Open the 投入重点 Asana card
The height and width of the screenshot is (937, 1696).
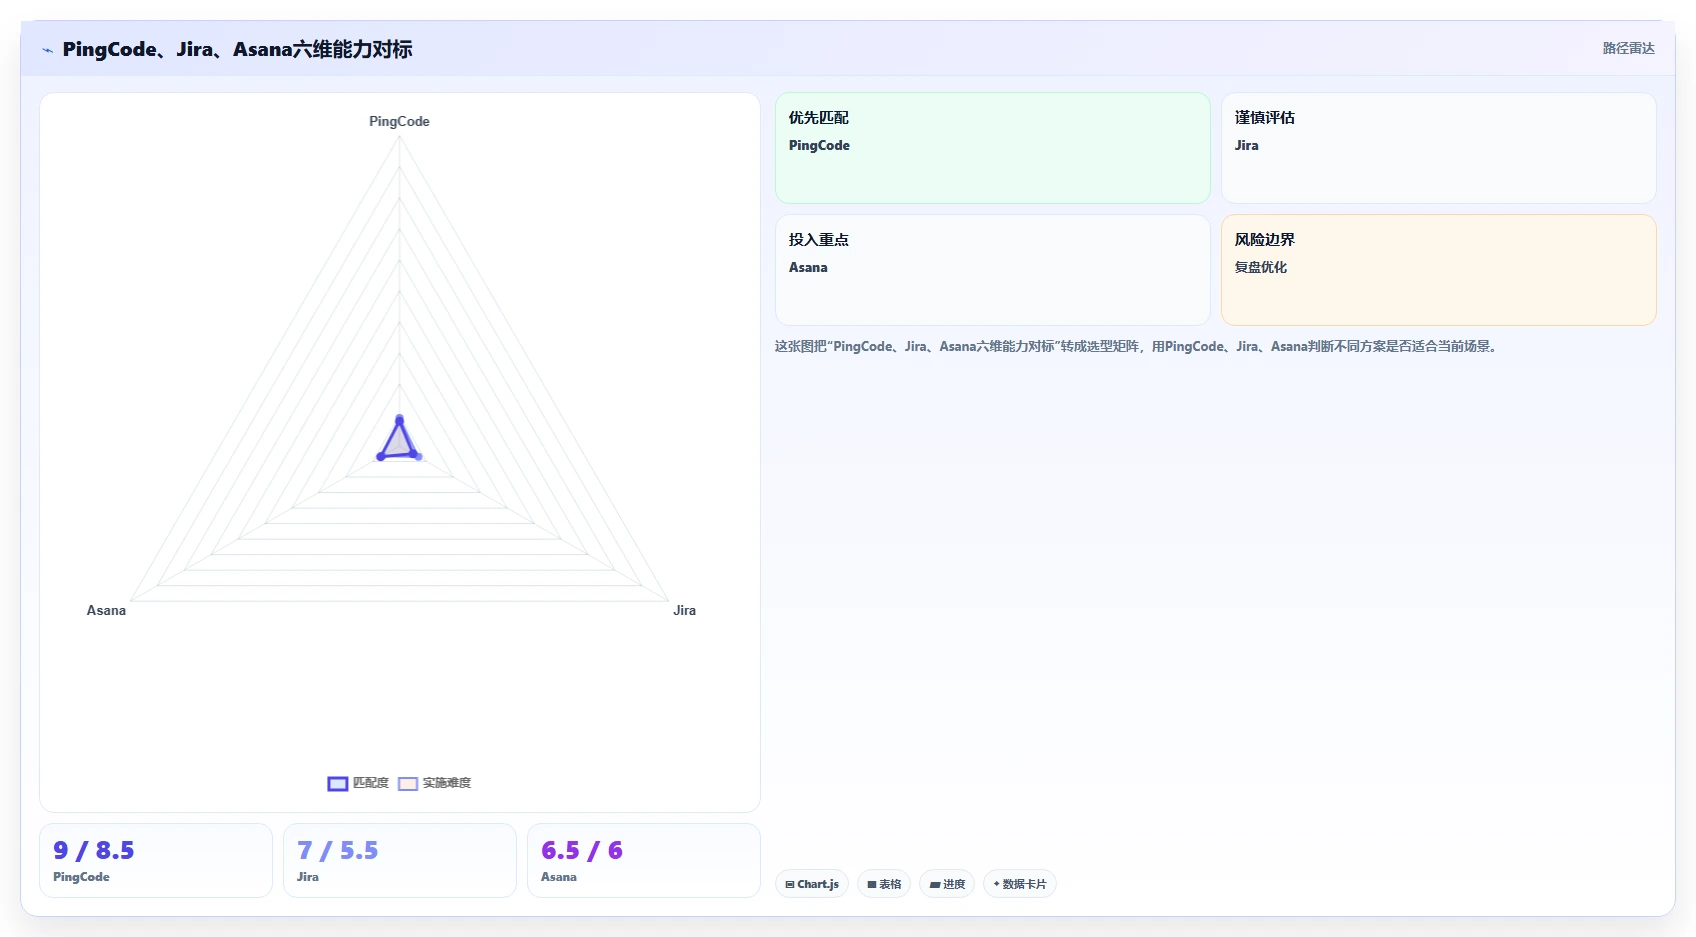[993, 270]
